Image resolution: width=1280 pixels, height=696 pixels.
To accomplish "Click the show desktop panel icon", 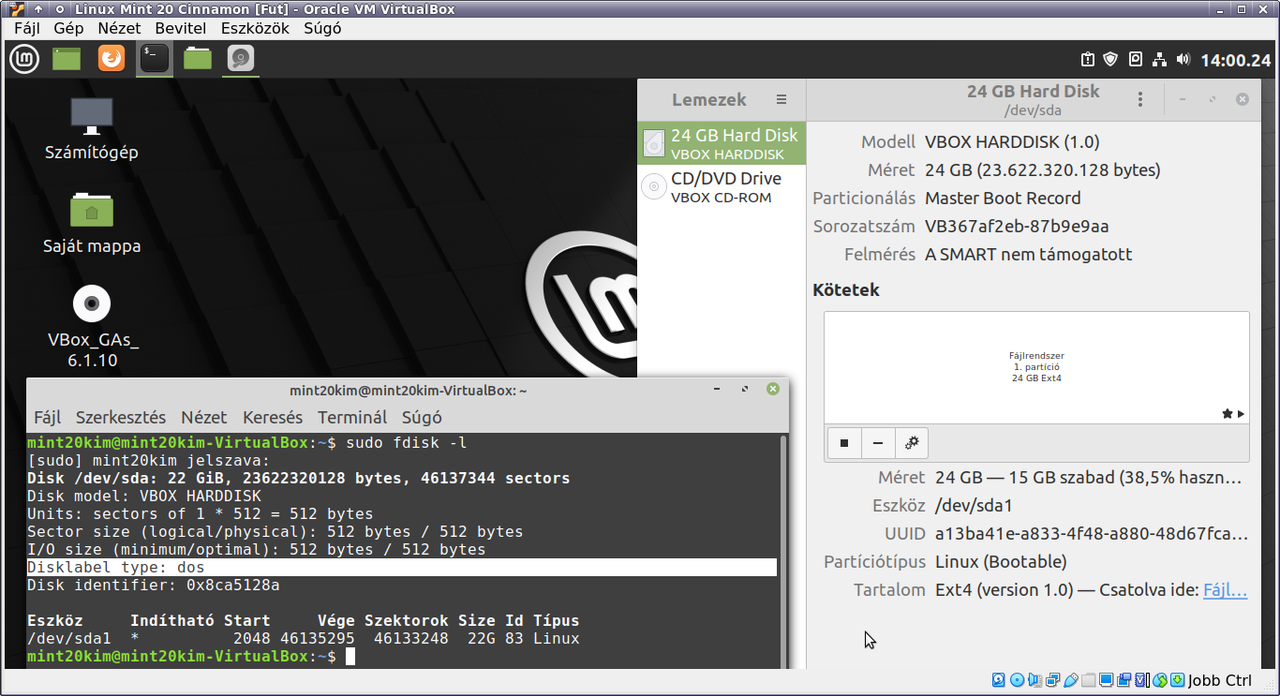I will click(x=66, y=59).
